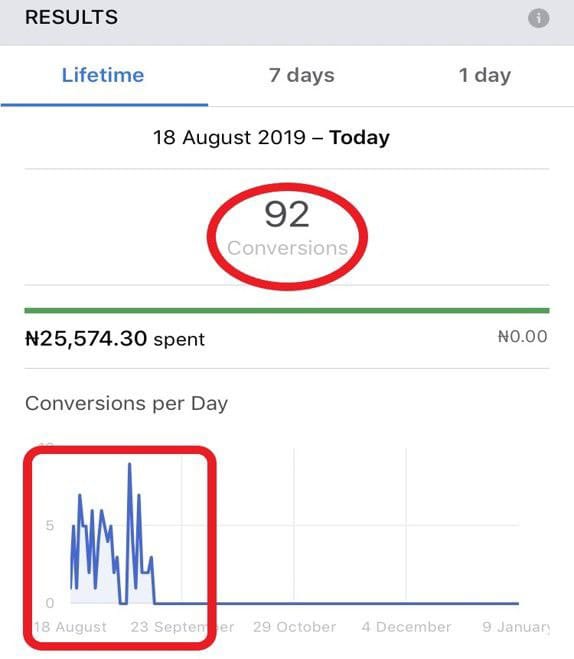Select the 29 October axis label
This screenshot has width=574, height=659.
pyautogui.click(x=295, y=627)
